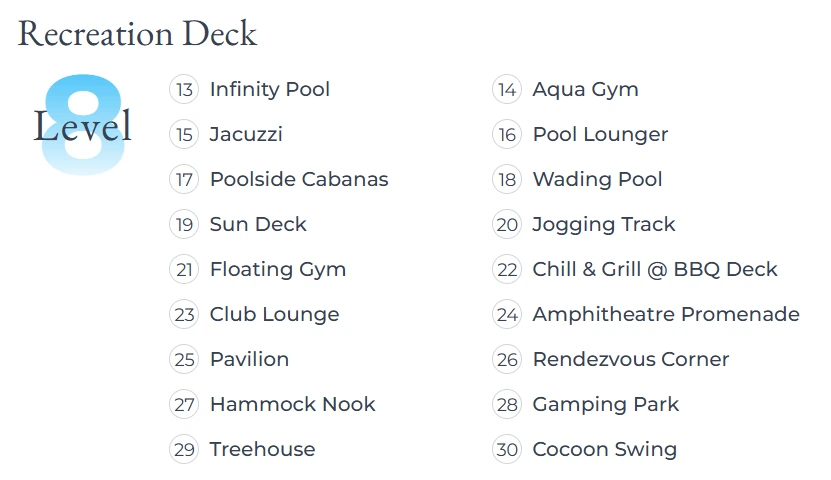Click the number 13 circle badge
Screen dimensions: 831x480
184,90
